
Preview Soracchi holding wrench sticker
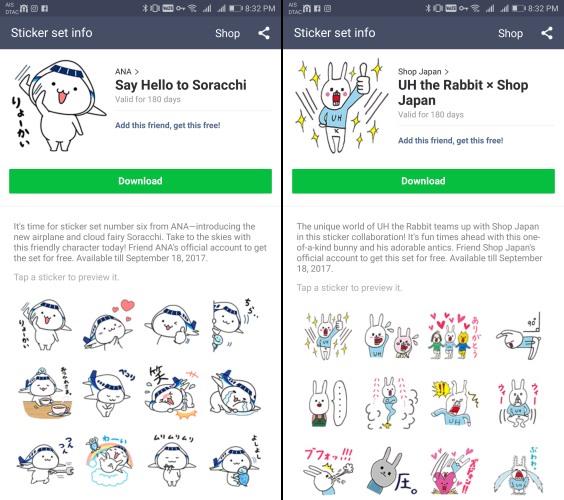[x=45, y=462]
